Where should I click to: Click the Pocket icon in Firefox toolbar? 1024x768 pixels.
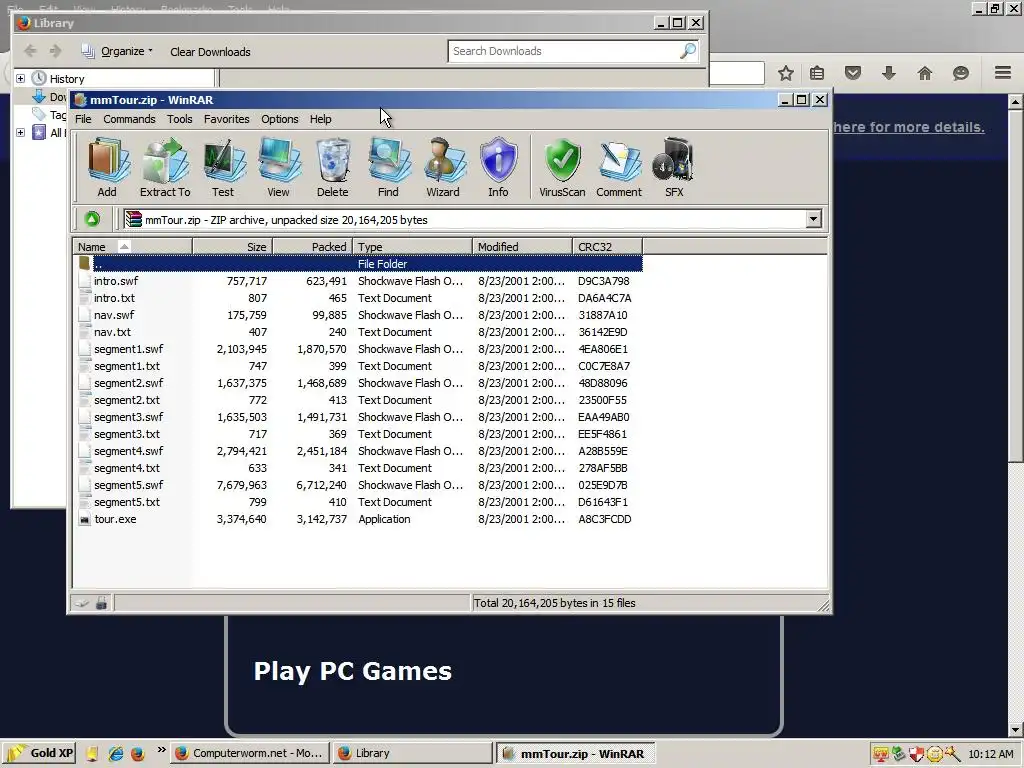(x=853, y=72)
